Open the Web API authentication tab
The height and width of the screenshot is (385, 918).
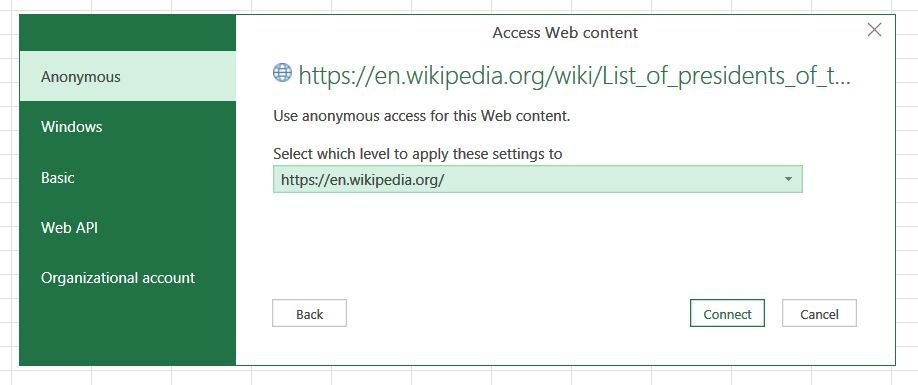[x=128, y=228]
